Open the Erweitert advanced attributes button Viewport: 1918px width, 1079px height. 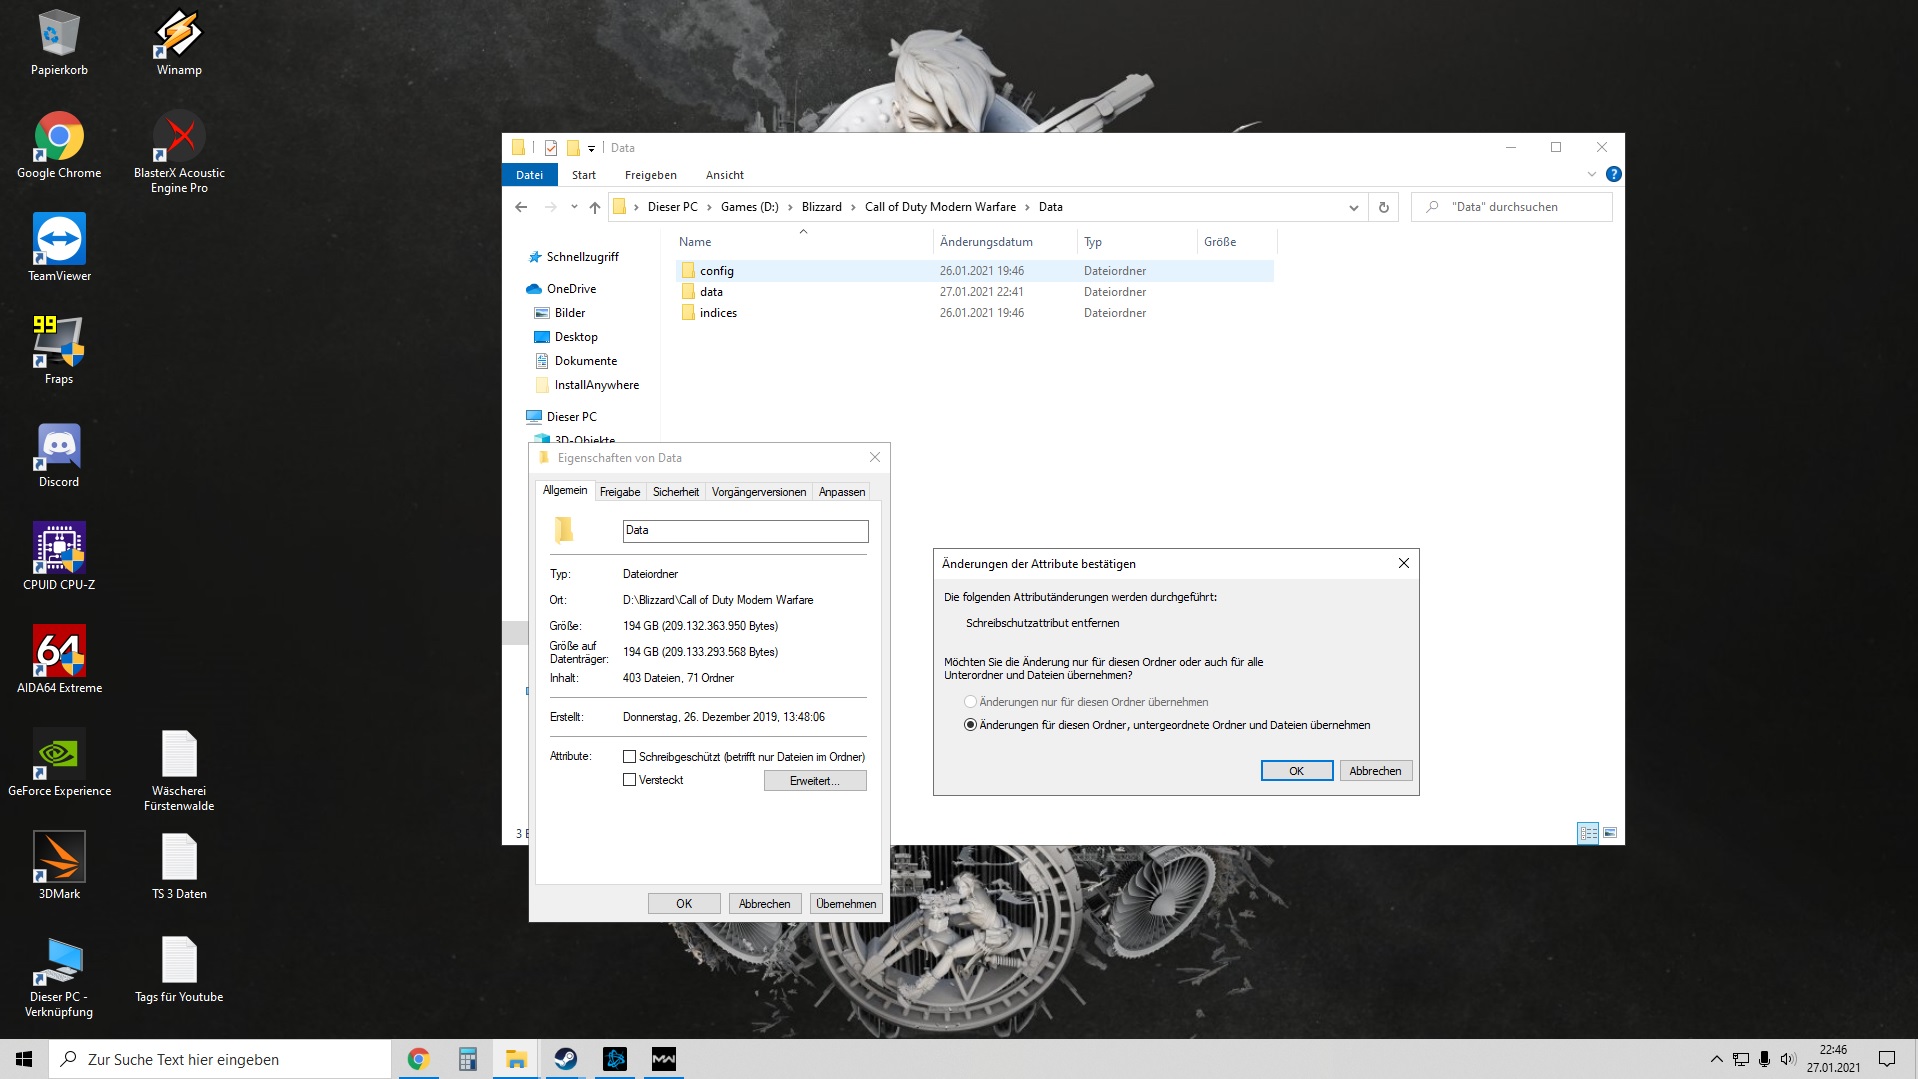pyautogui.click(x=815, y=781)
